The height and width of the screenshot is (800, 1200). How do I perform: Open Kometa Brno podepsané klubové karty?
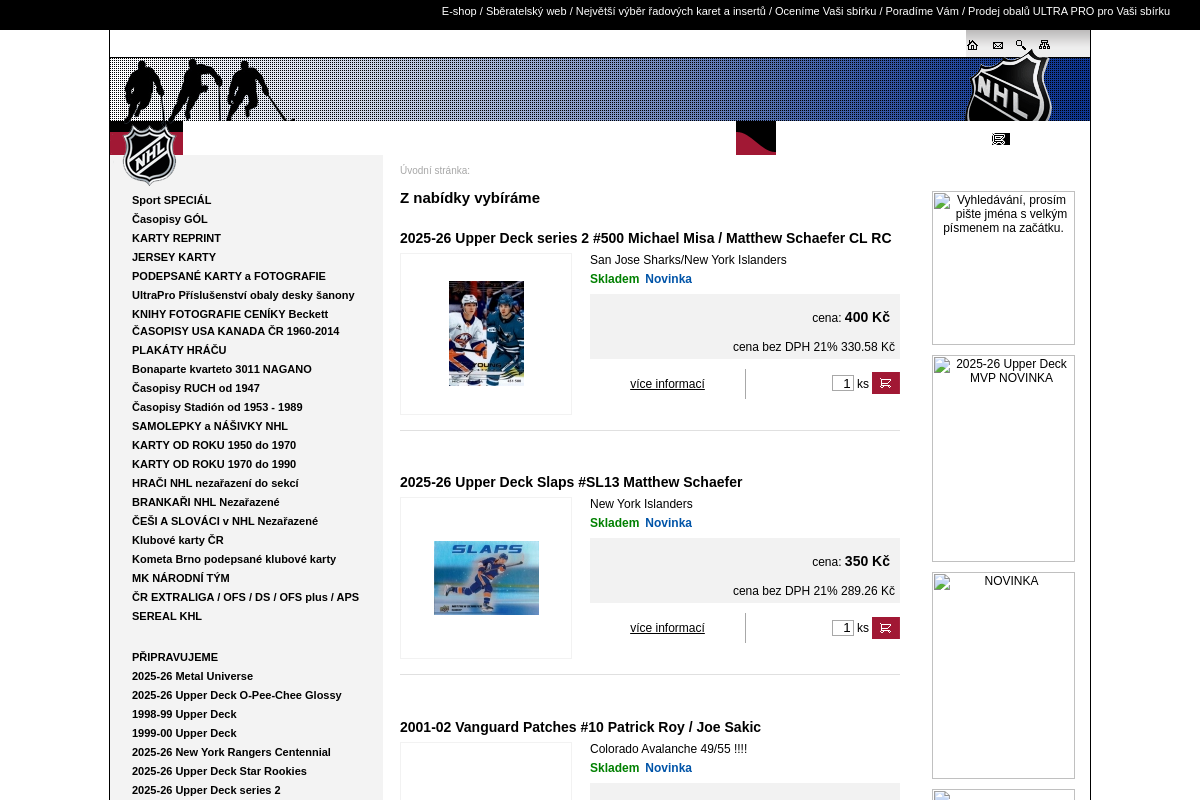coord(234,559)
